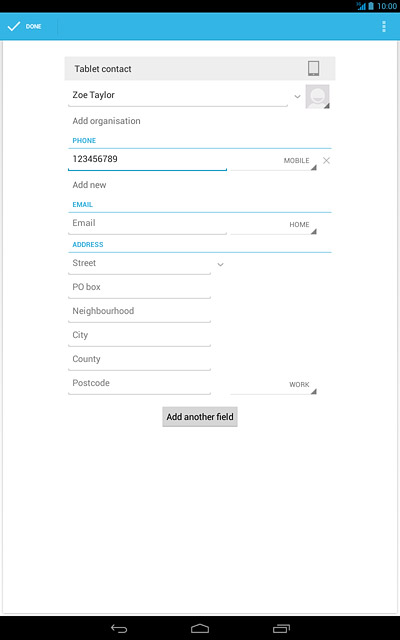Select the Email input field
The width and height of the screenshot is (400, 640).
point(147,224)
